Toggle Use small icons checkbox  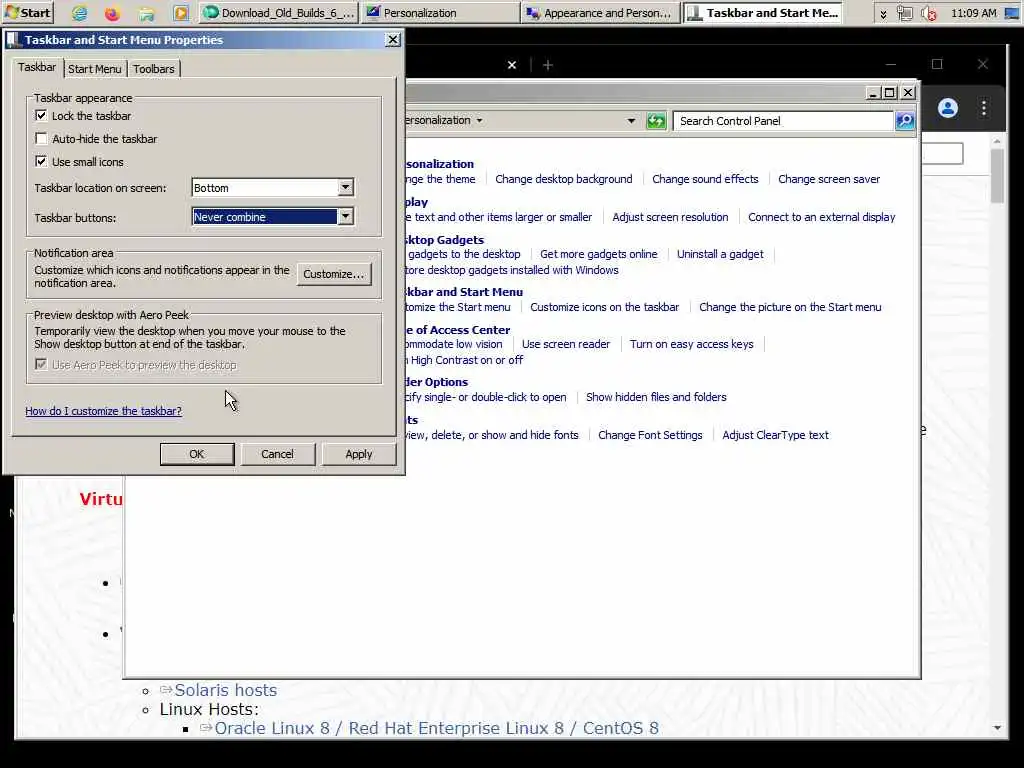41,161
